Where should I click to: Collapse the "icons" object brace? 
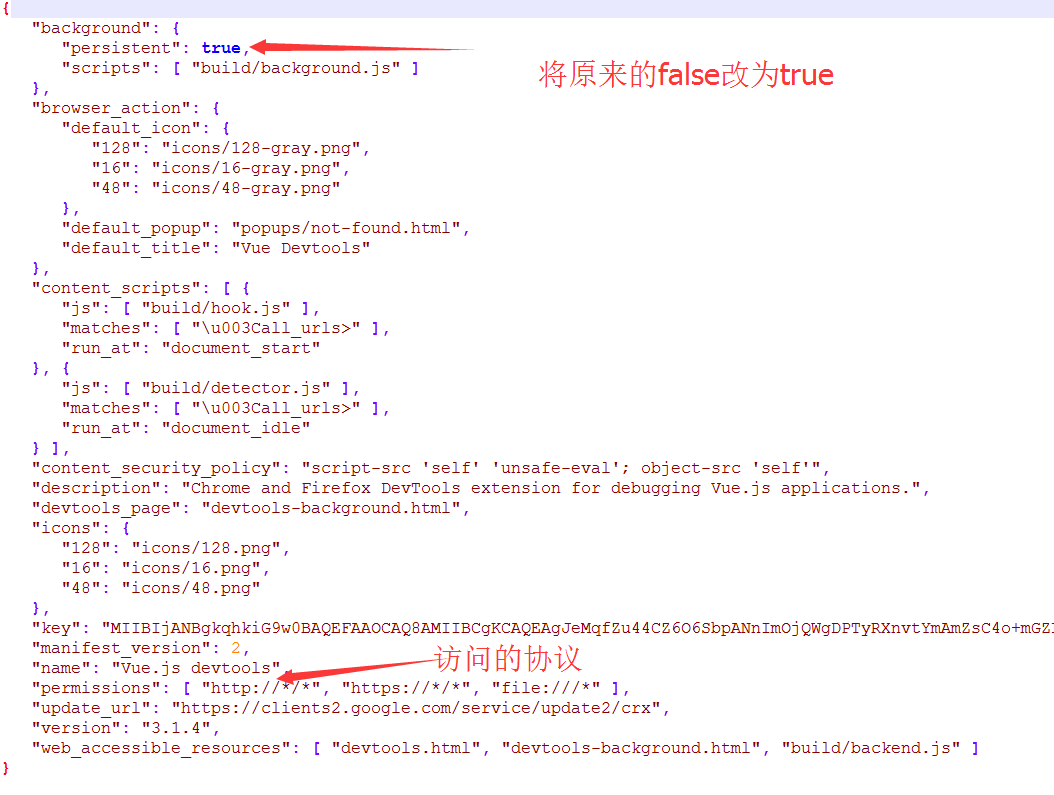click(126, 528)
